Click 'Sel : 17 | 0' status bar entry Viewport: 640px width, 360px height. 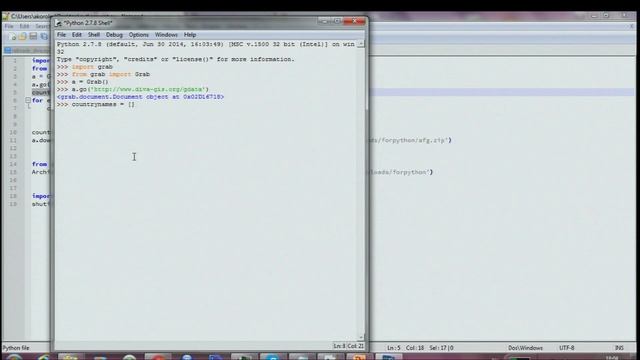coord(441,348)
